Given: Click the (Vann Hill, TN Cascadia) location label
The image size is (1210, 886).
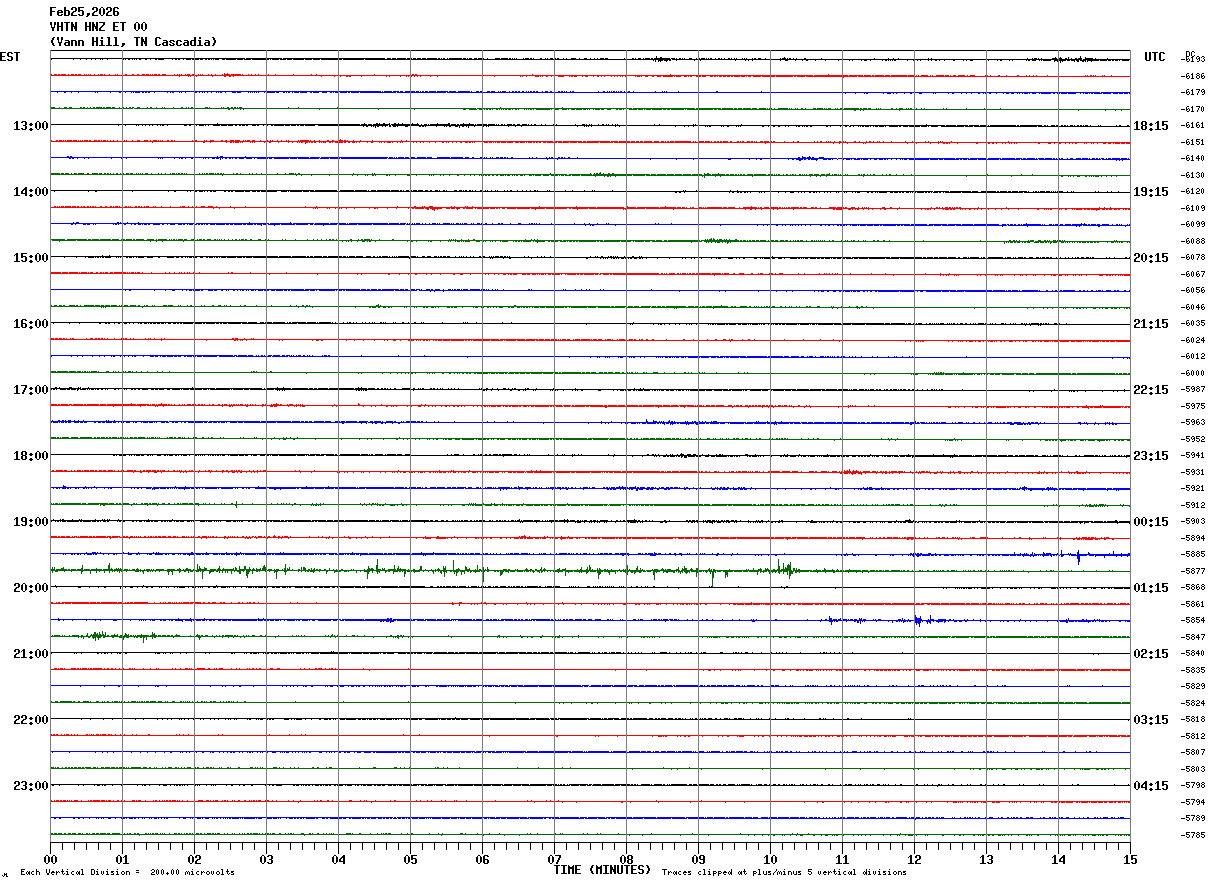Looking at the screenshot, I should [x=133, y=42].
